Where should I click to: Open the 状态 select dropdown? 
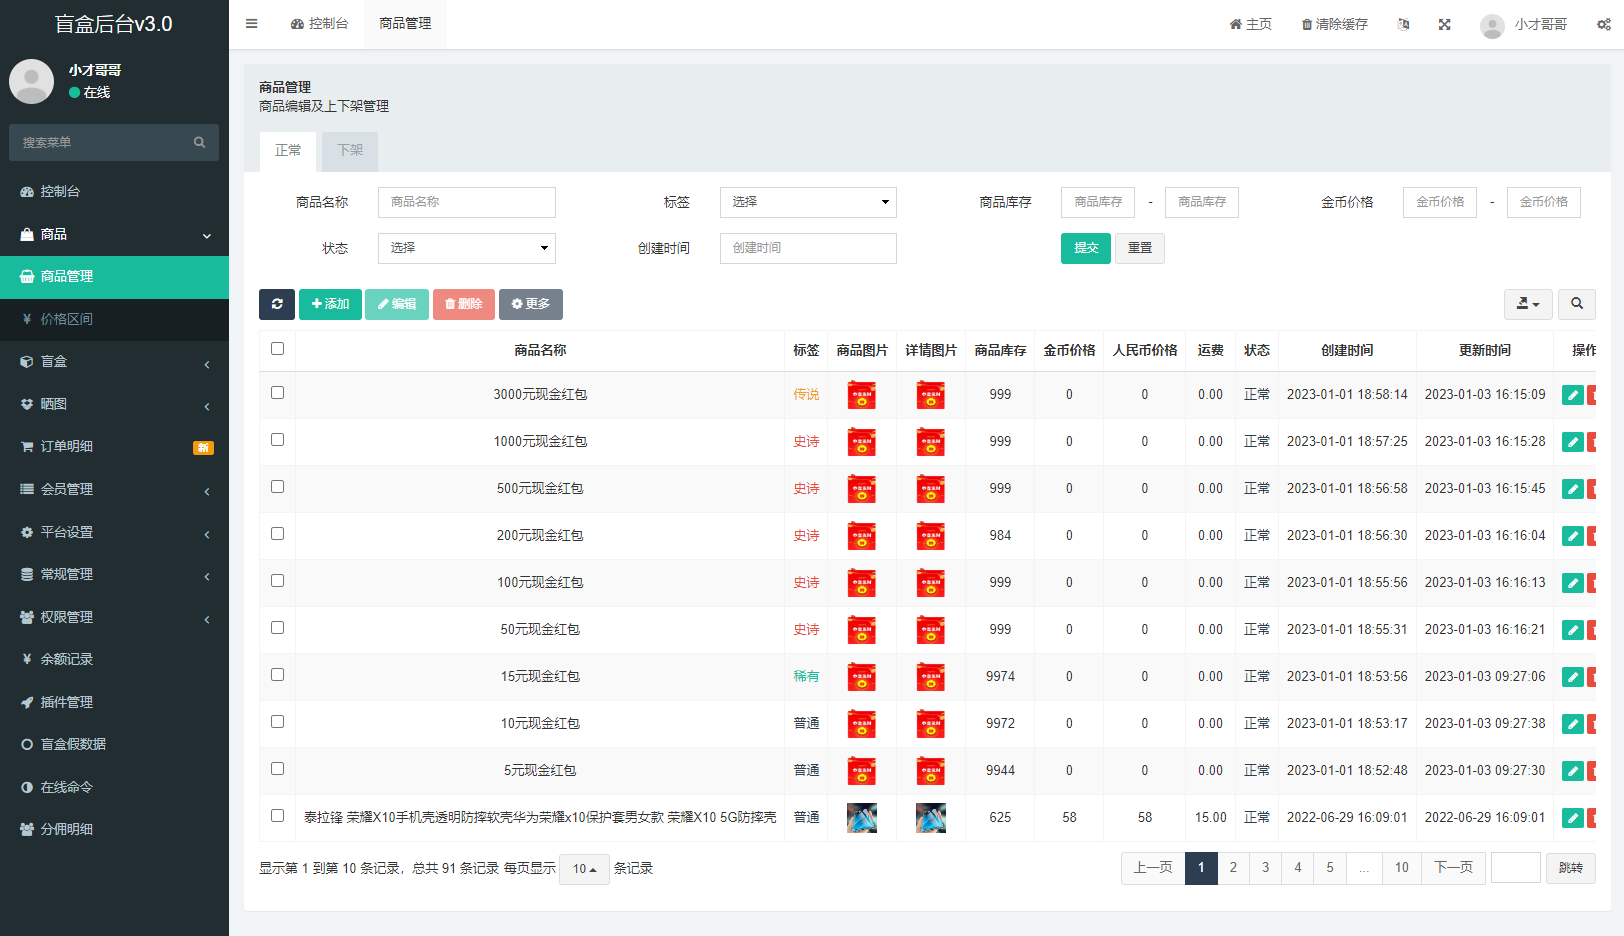pyautogui.click(x=466, y=248)
